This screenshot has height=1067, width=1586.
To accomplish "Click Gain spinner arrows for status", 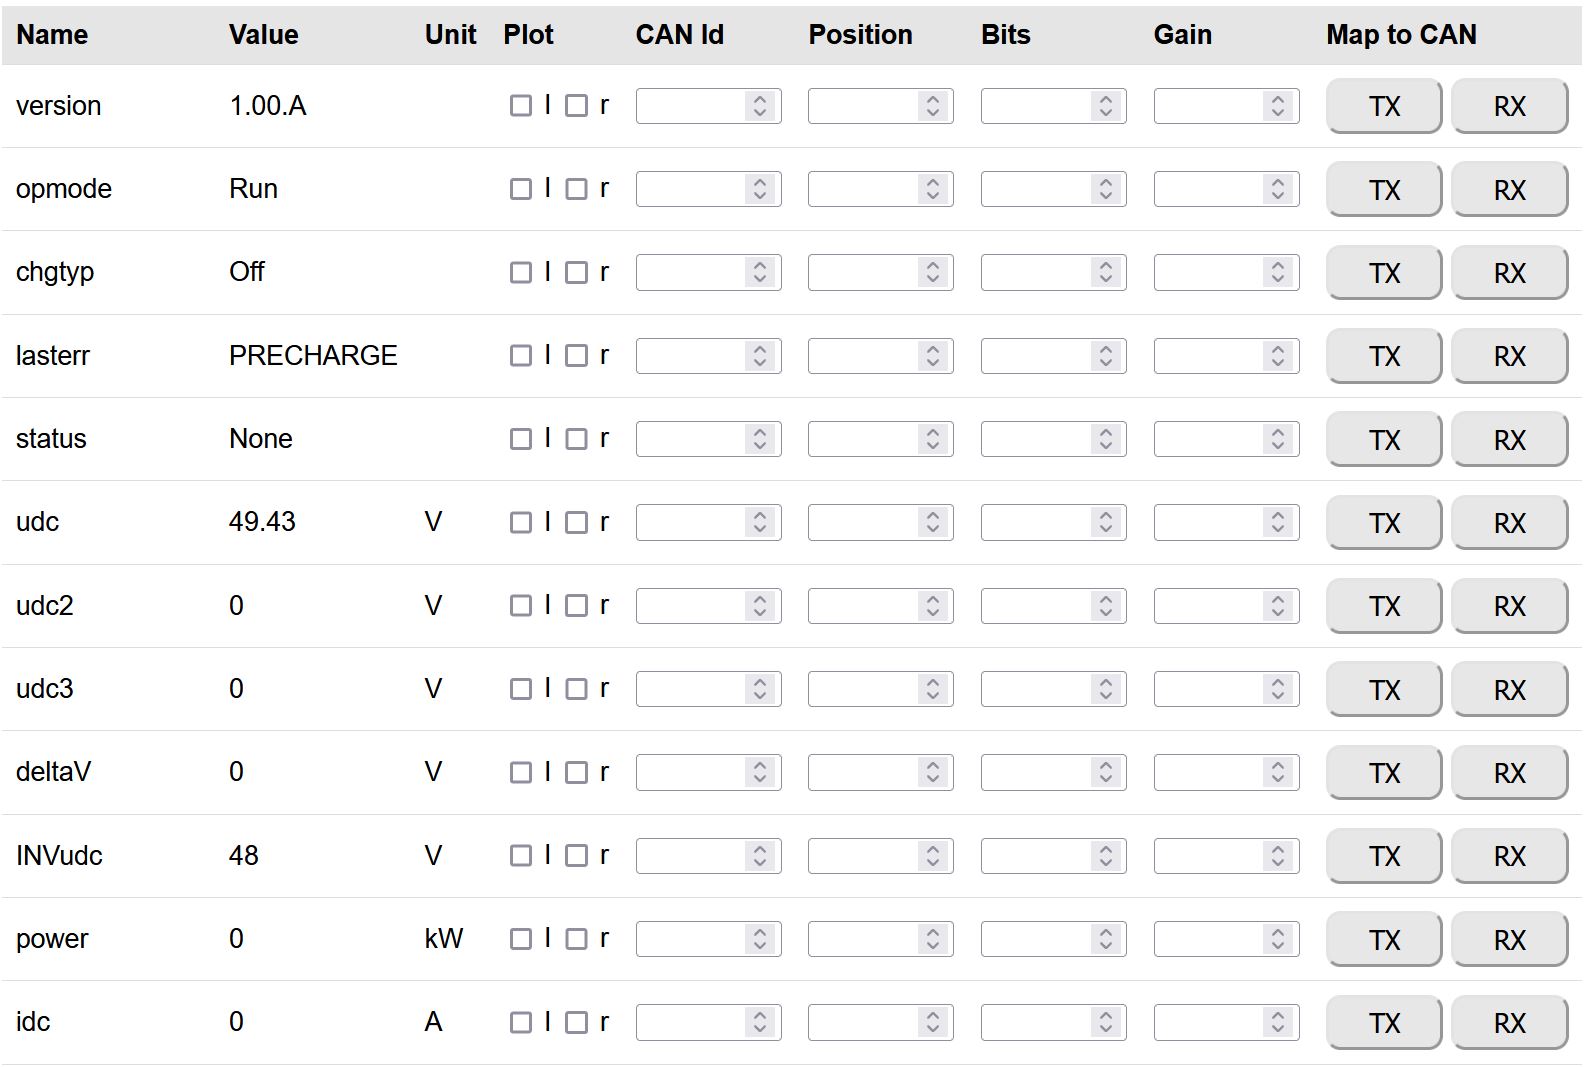I will tap(1277, 439).
